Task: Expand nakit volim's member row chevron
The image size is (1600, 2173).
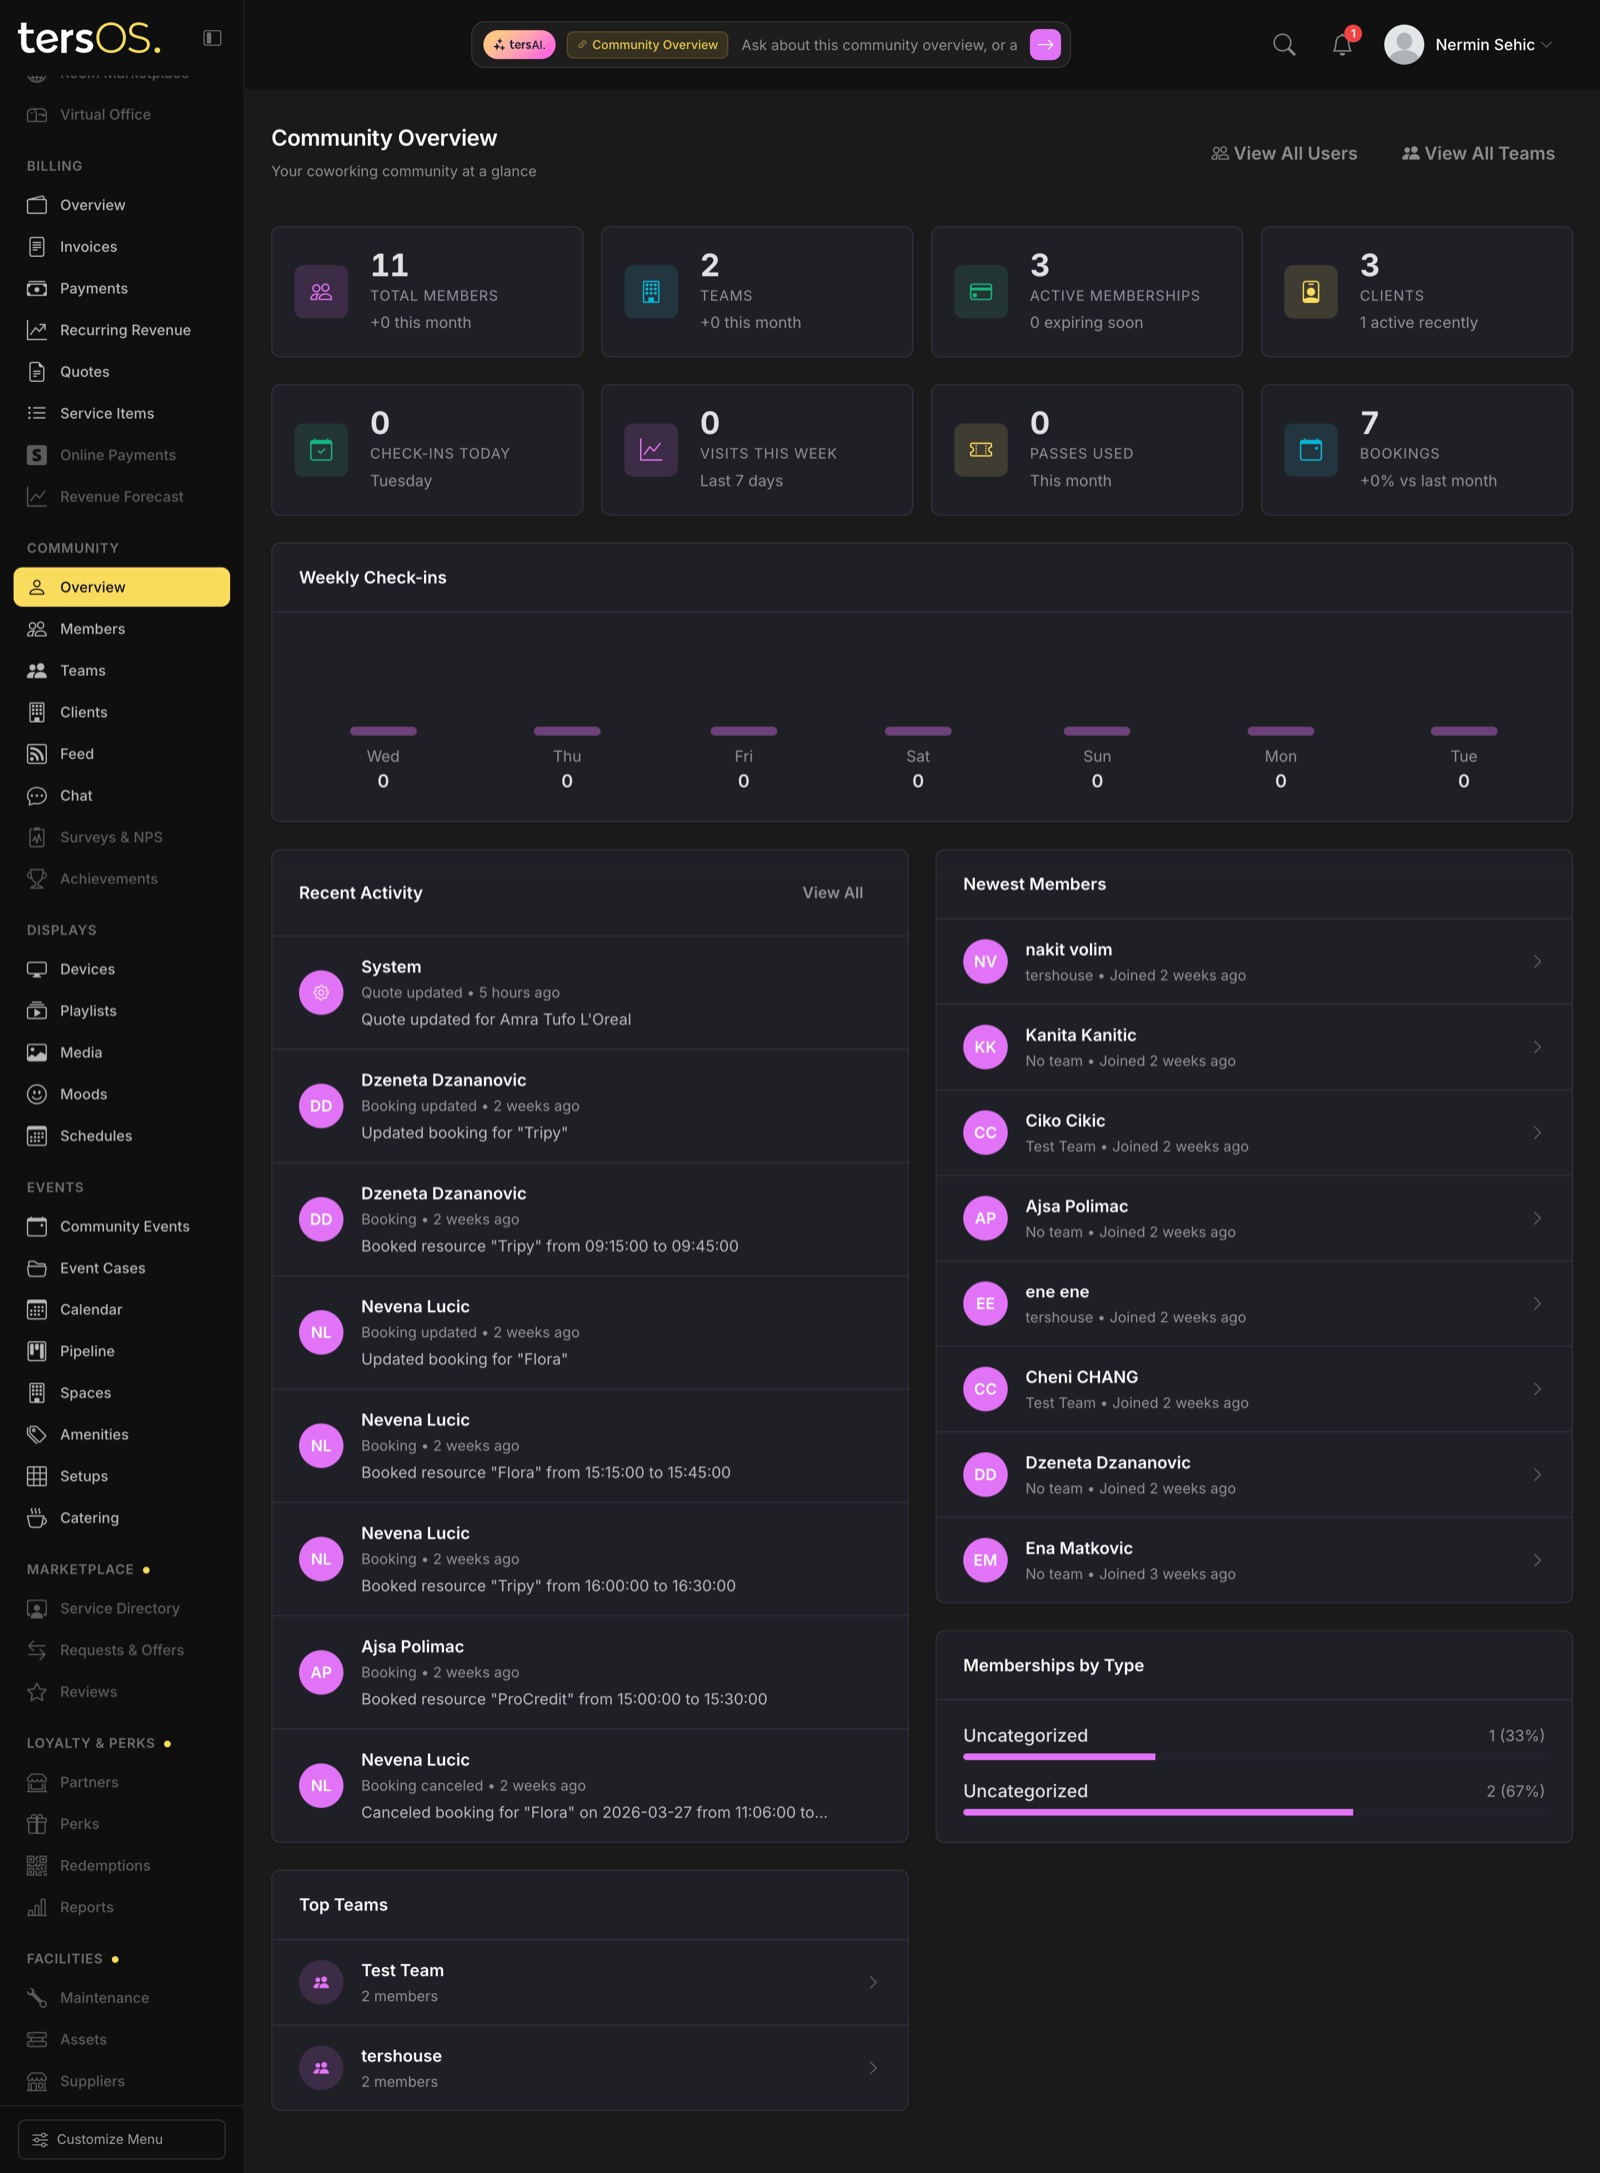Action: 1538,961
